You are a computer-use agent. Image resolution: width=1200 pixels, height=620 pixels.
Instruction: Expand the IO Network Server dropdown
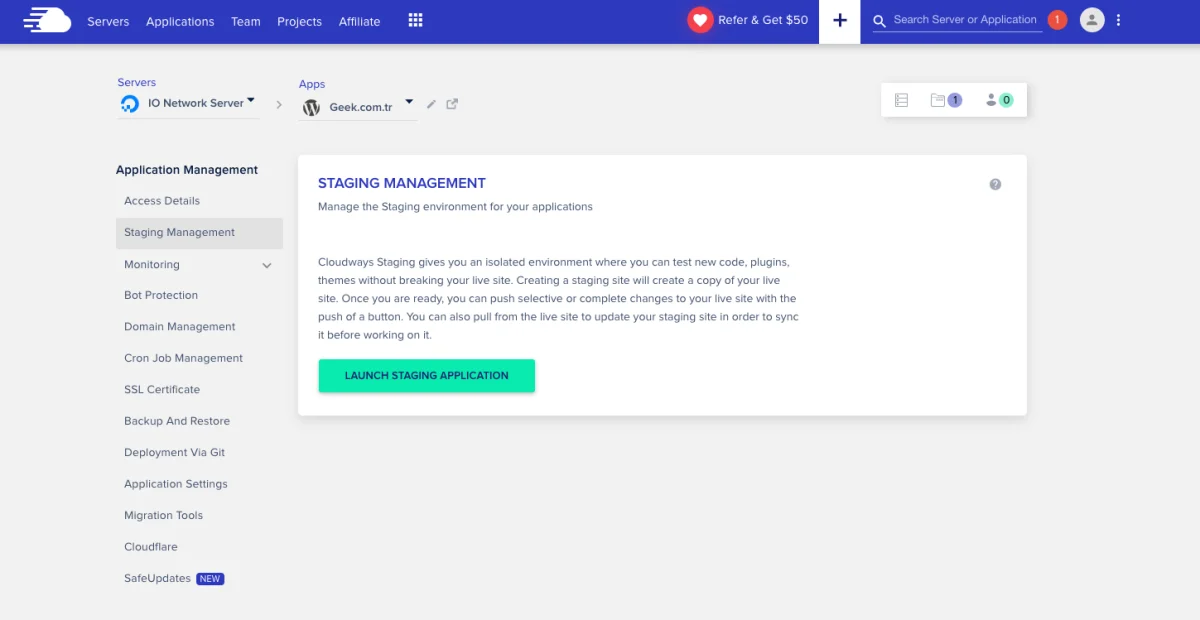(x=251, y=101)
